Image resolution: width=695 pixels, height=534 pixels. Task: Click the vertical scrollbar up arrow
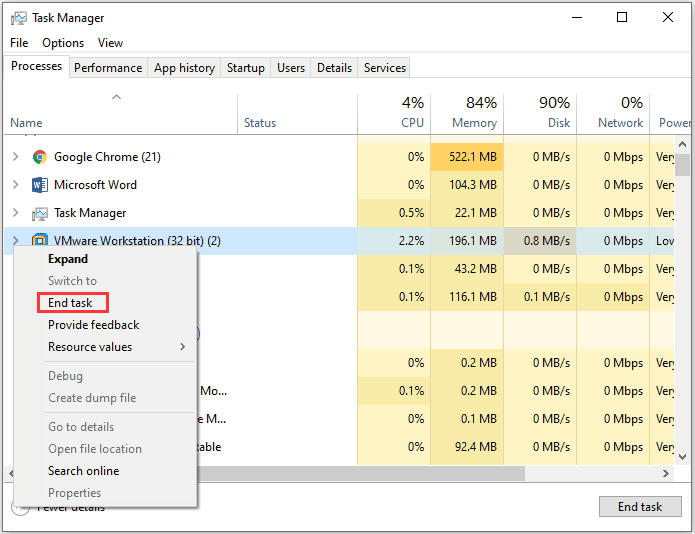pyautogui.click(x=683, y=144)
